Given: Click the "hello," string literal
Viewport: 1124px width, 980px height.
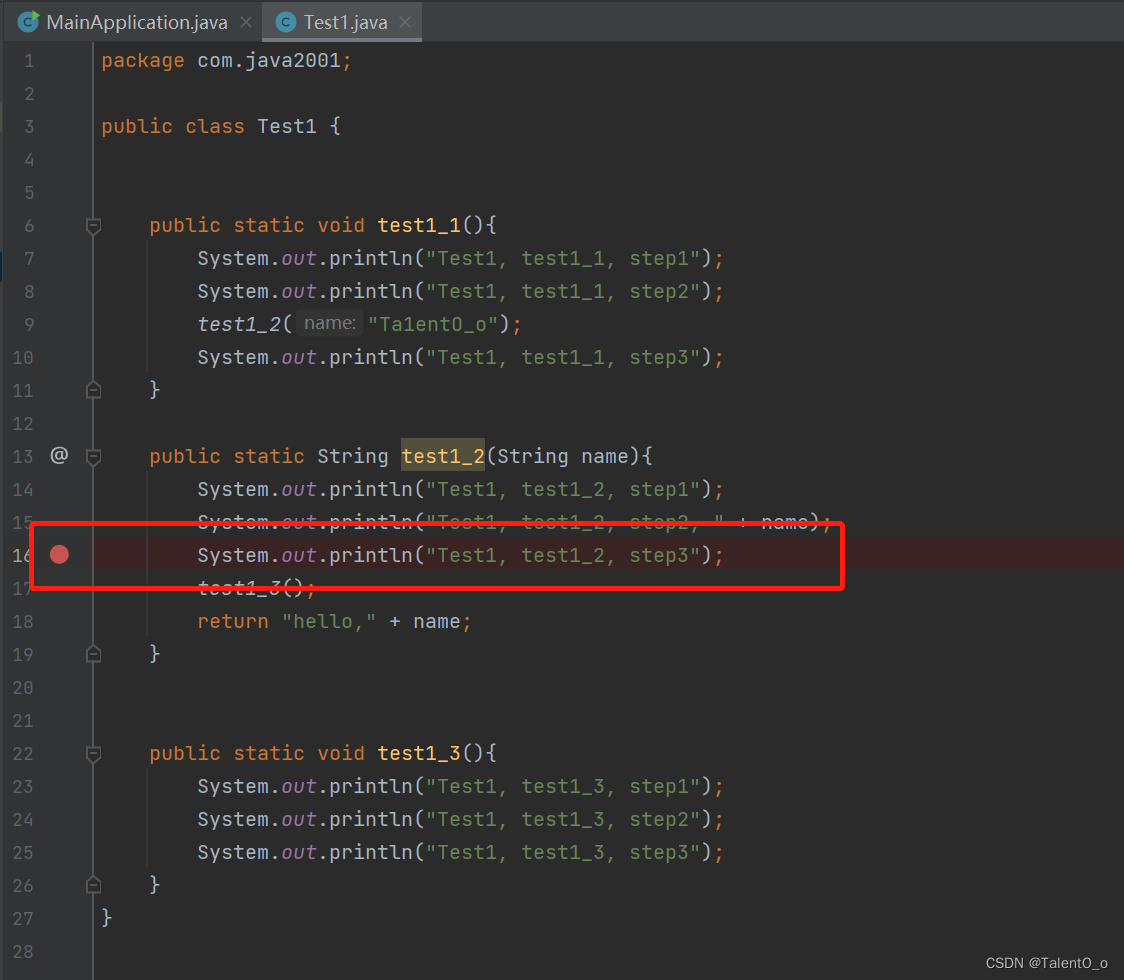Looking at the screenshot, I should coord(329,622).
